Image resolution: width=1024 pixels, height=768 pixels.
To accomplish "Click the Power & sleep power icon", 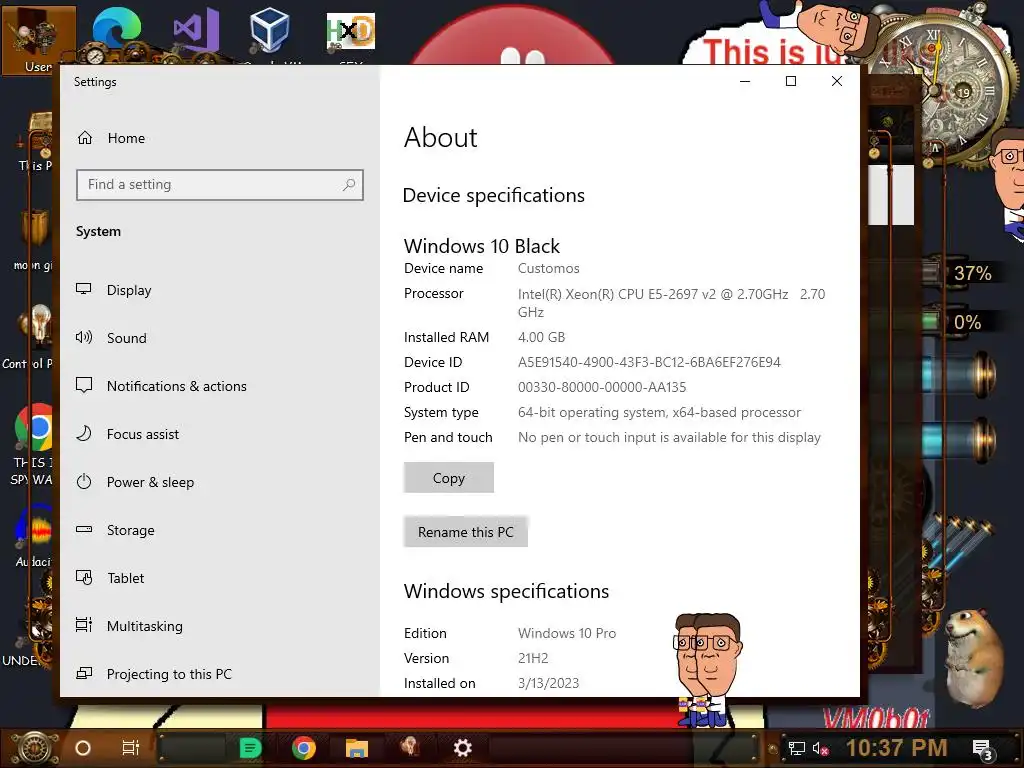I will tap(84, 482).
